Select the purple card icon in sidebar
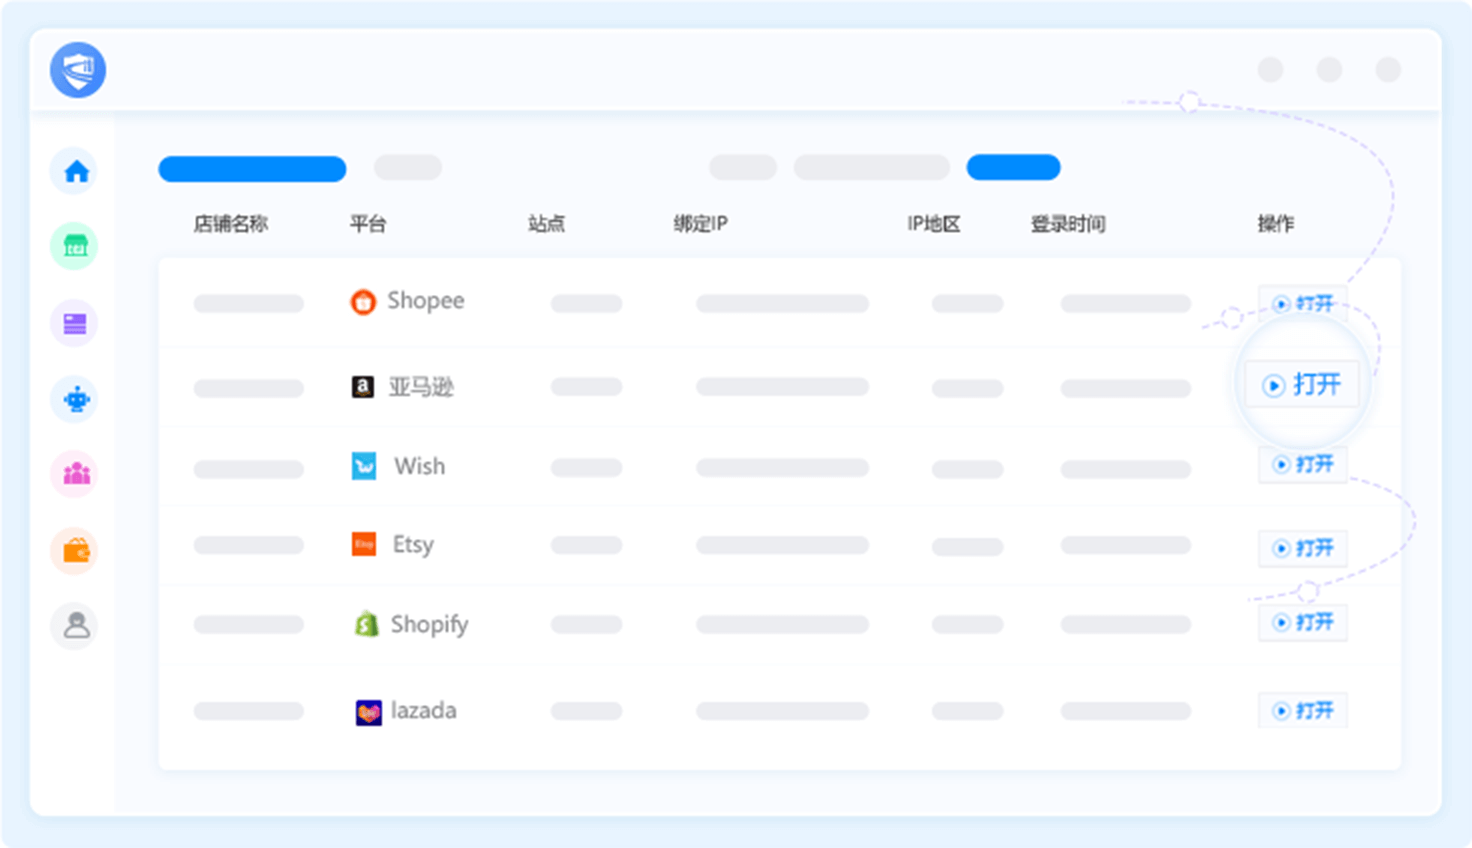The height and width of the screenshot is (848, 1472). tap(75, 323)
